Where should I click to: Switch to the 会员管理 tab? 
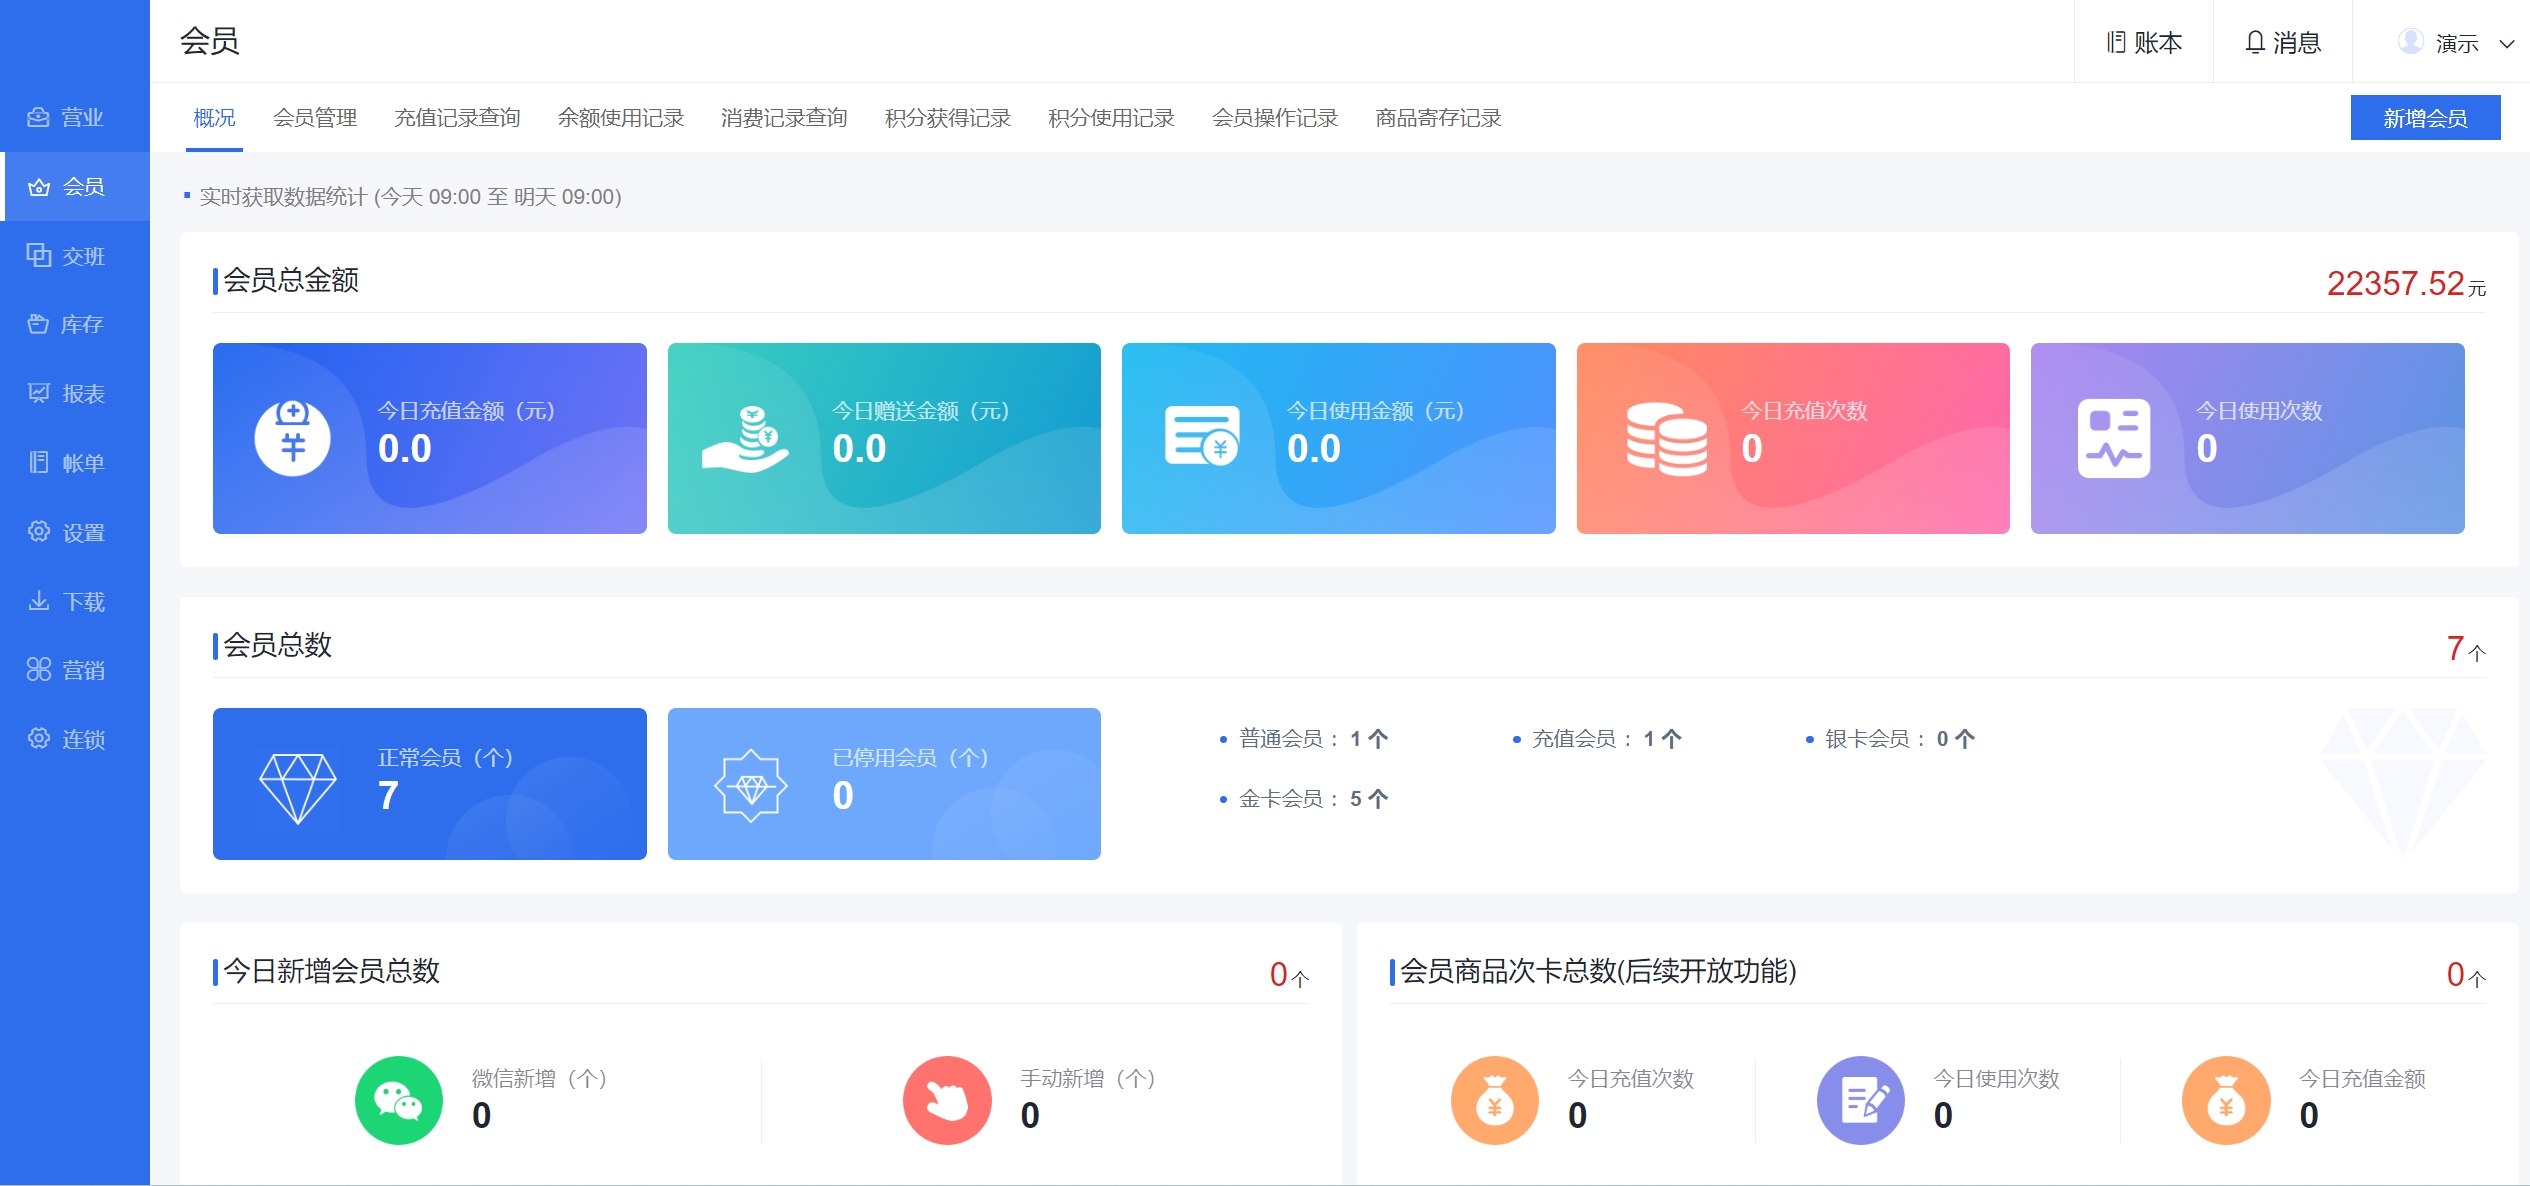point(315,118)
